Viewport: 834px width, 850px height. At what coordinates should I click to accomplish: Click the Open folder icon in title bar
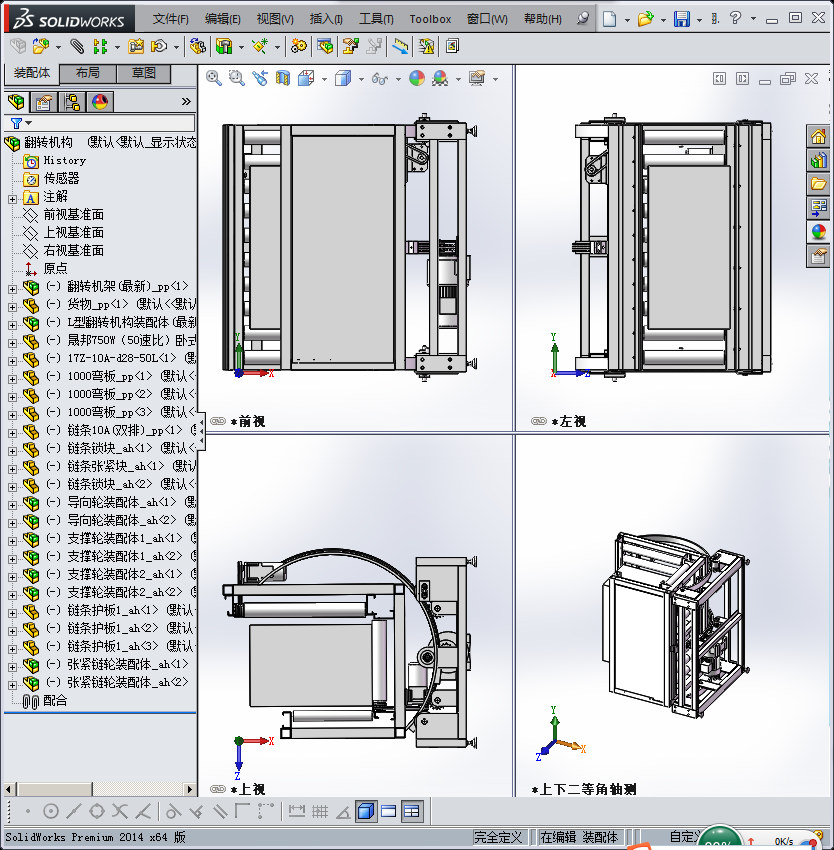[645, 19]
